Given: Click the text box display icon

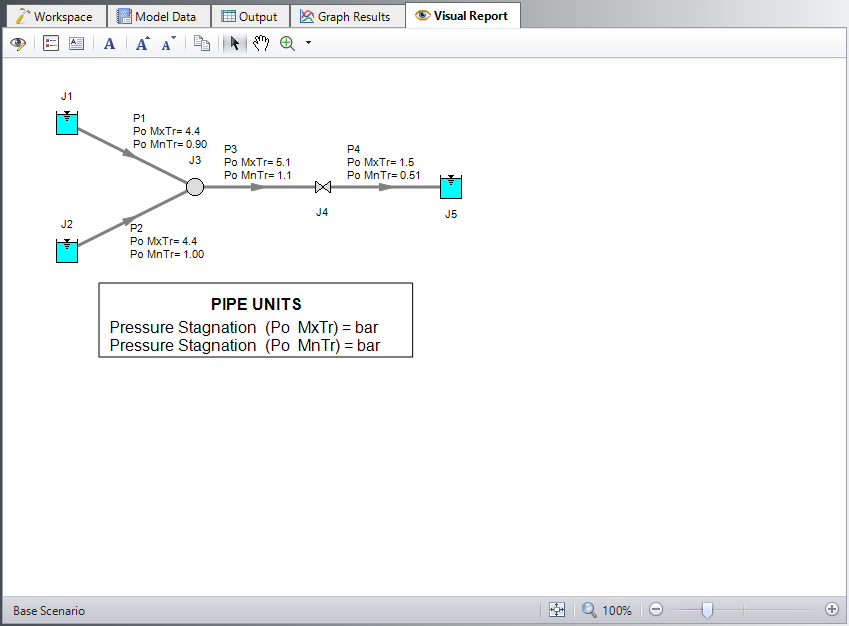Looking at the screenshot, I should [76, 43].
